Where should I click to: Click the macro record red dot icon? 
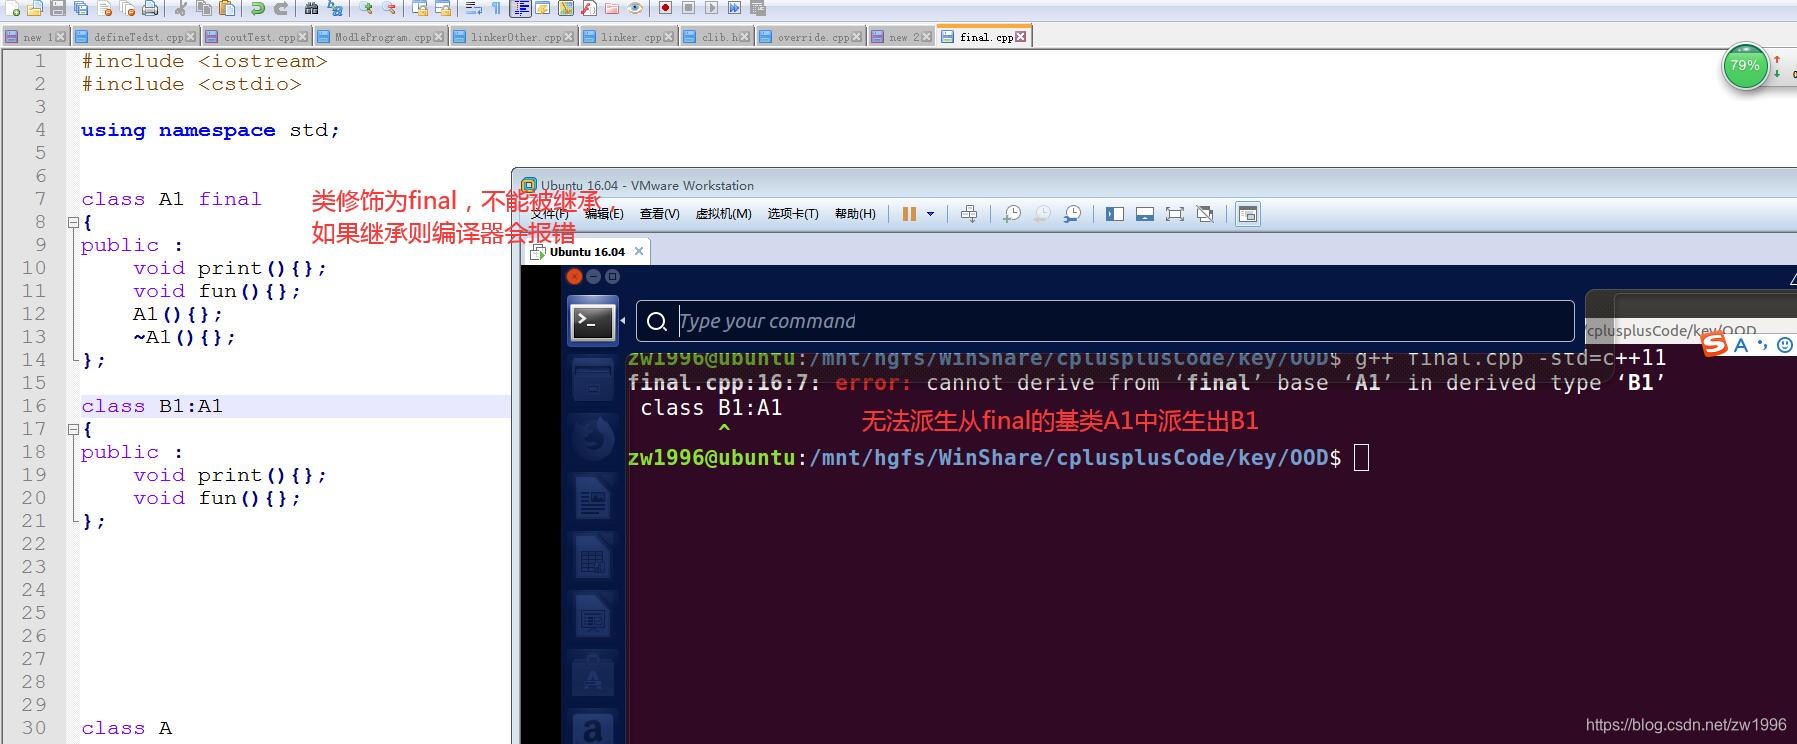[665, 8]
